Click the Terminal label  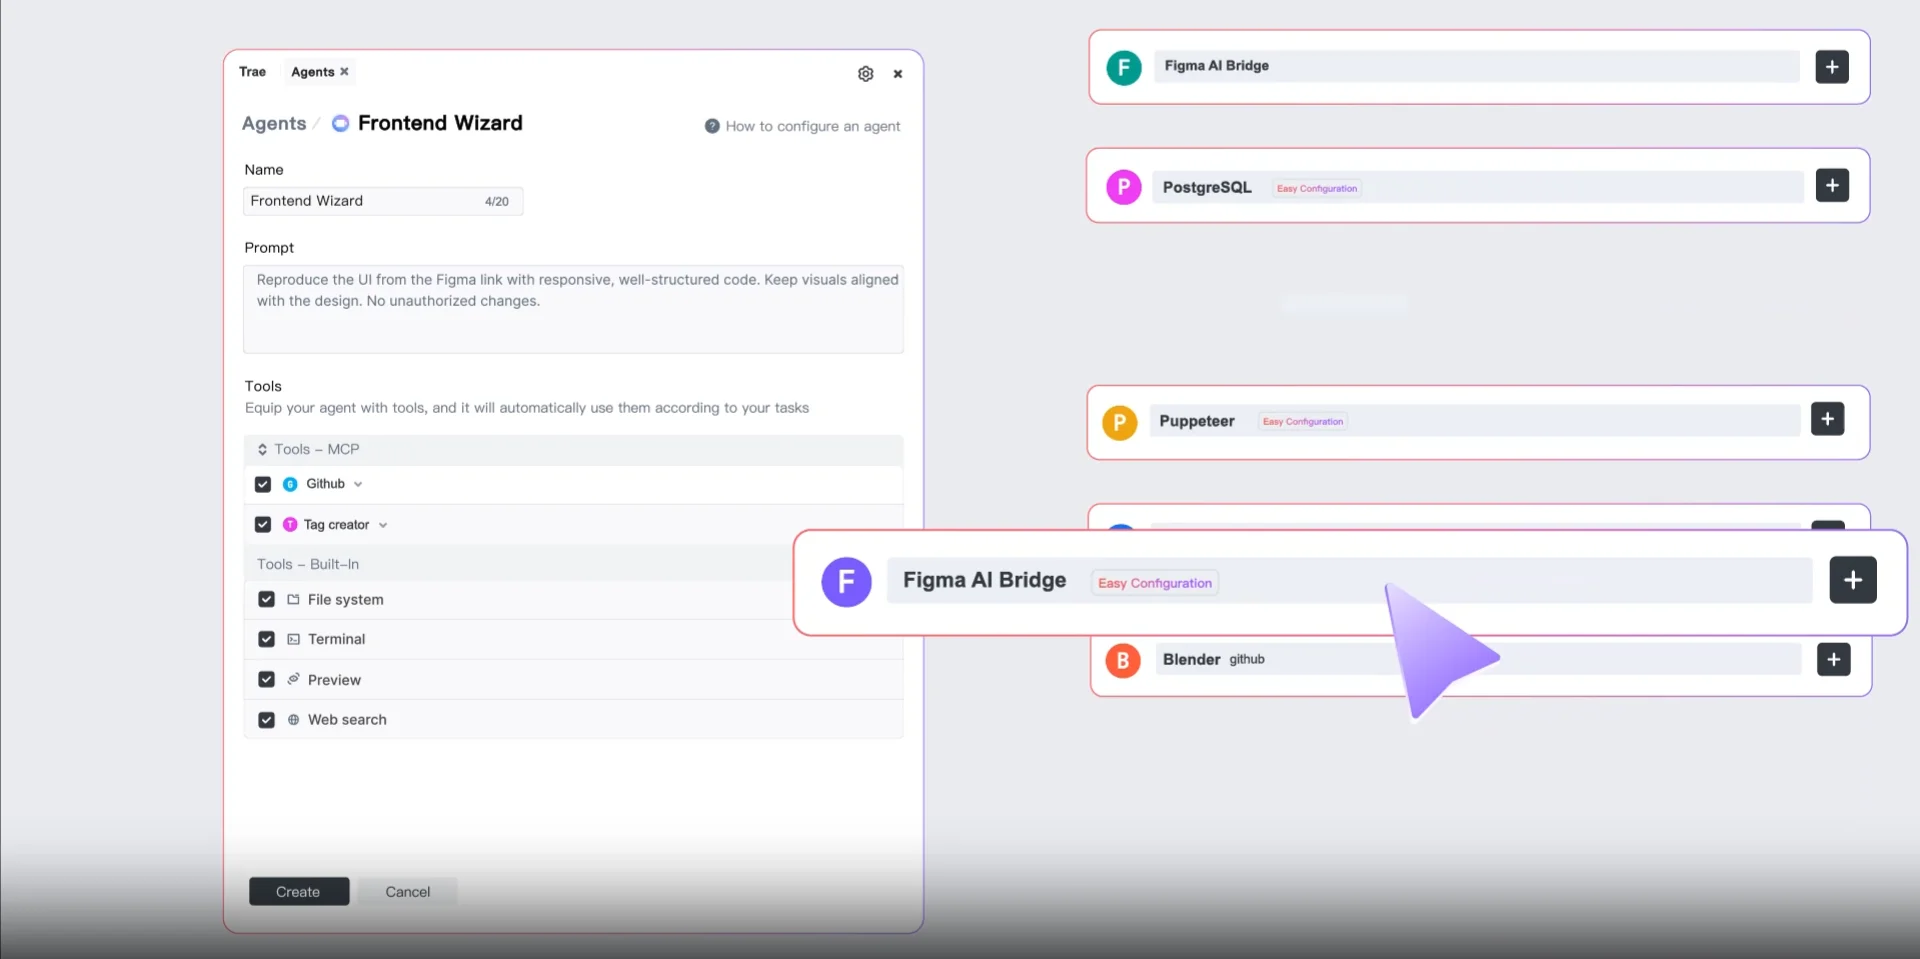point(337,639)
